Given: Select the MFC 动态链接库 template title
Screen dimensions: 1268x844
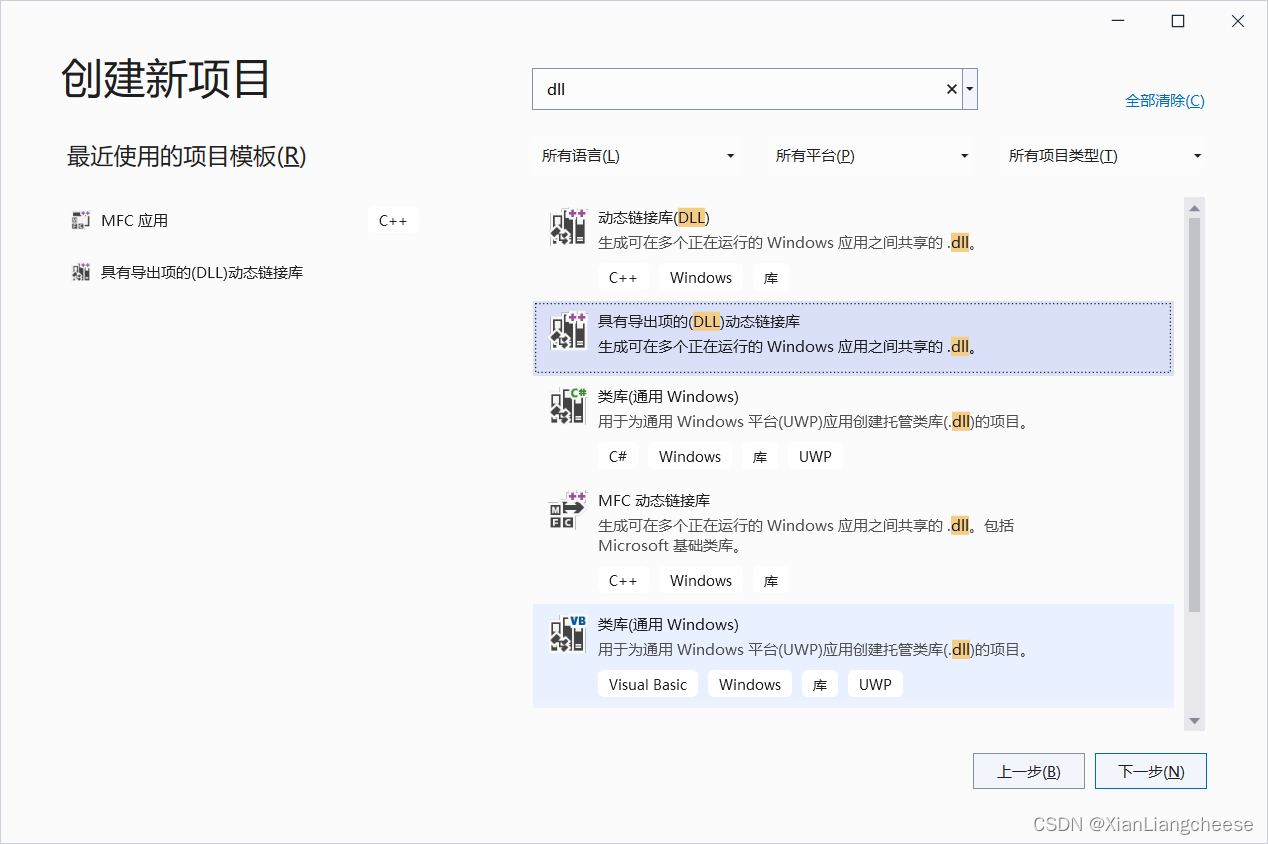Looking at the screenshot, I should tap(654, 500).
